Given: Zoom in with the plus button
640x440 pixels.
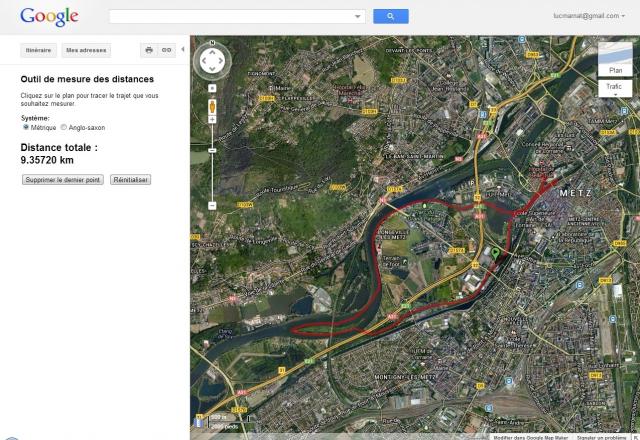Looking at the screenshot, I should 212,120.
